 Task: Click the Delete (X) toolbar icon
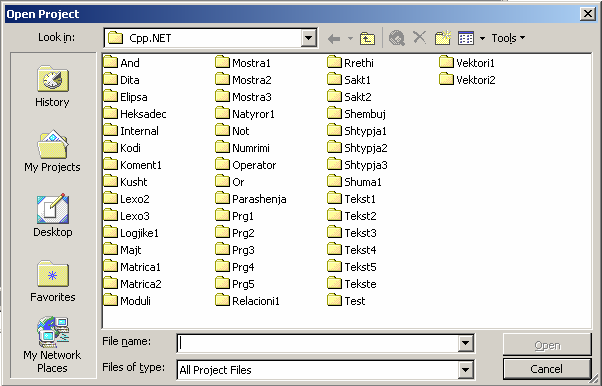420,38
